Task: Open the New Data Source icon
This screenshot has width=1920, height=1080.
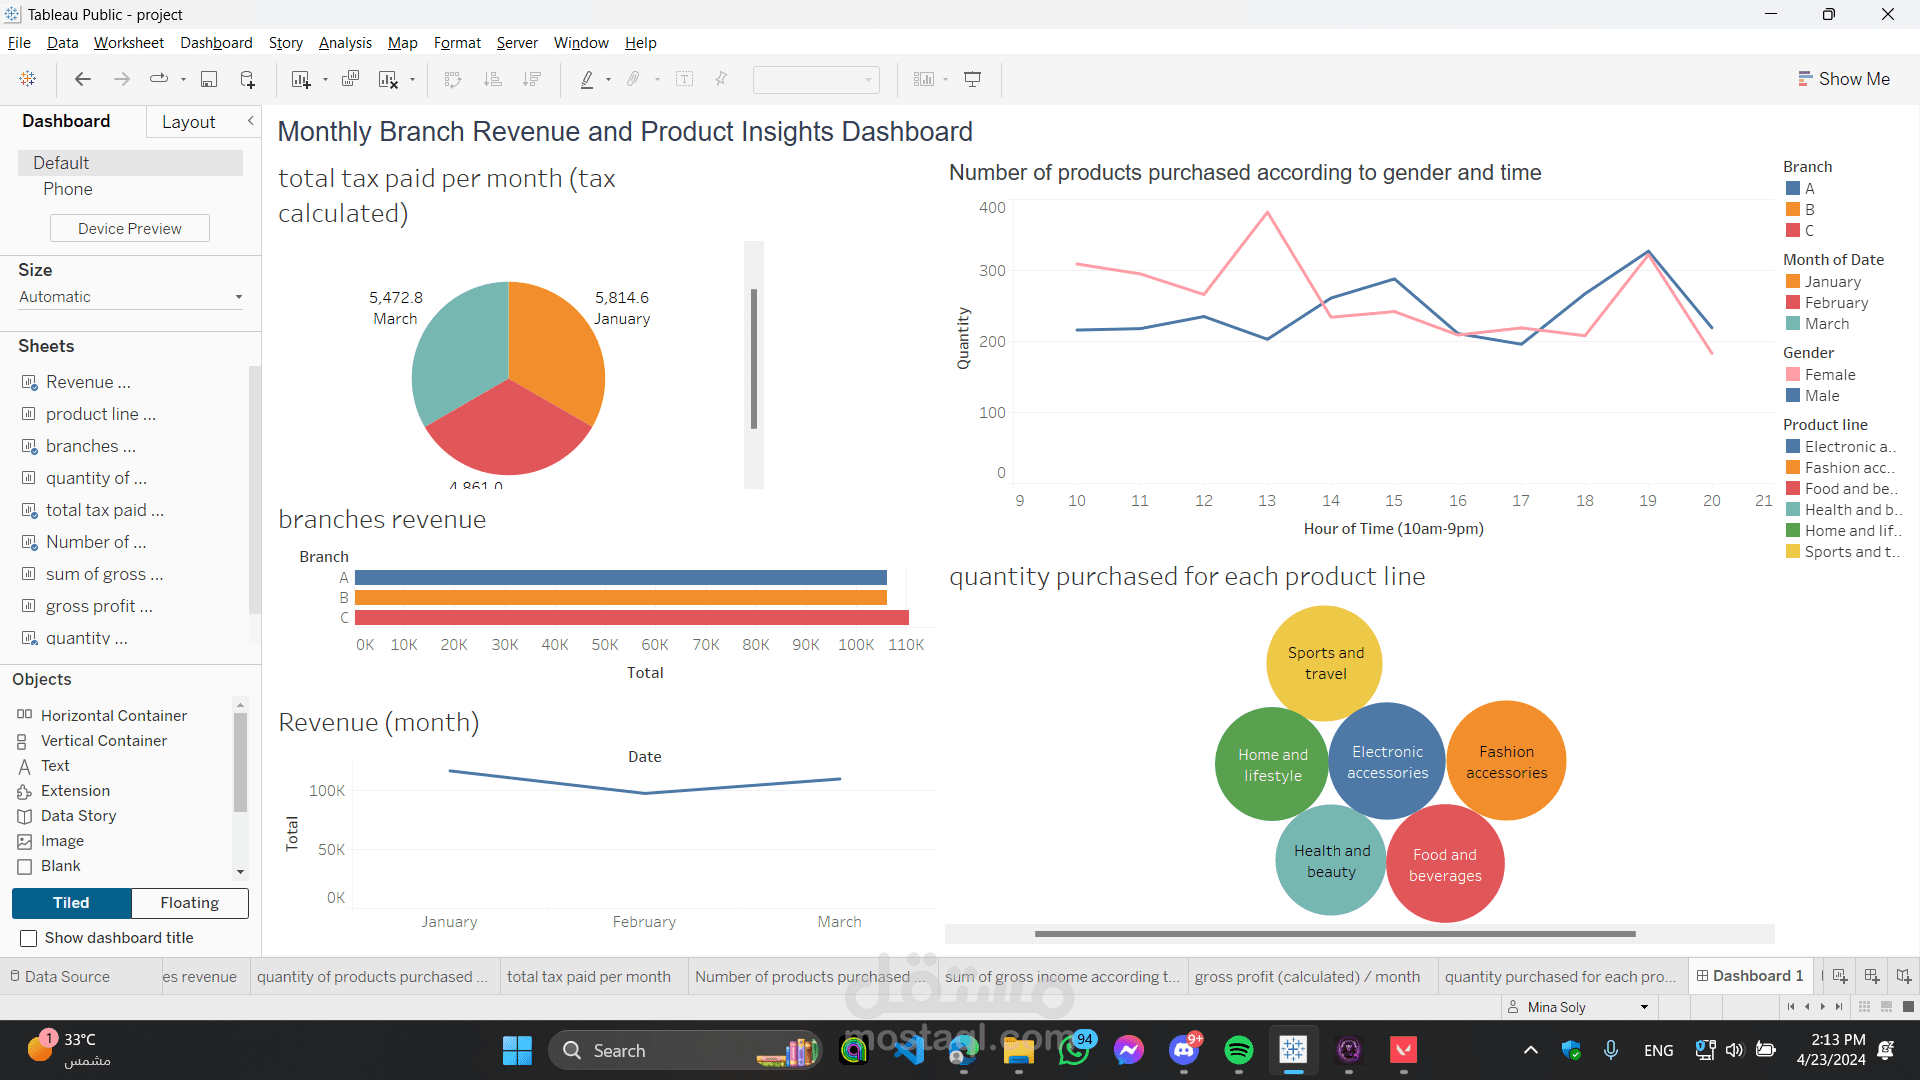Action: coord(246,79)
